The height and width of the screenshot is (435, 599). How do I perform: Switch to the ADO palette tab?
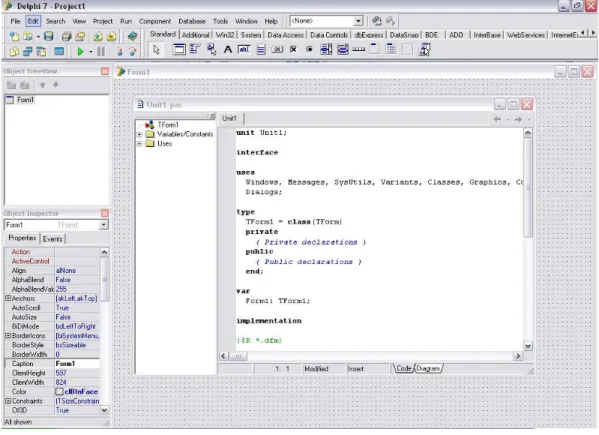pyautogui.click(x=456, y=35)
